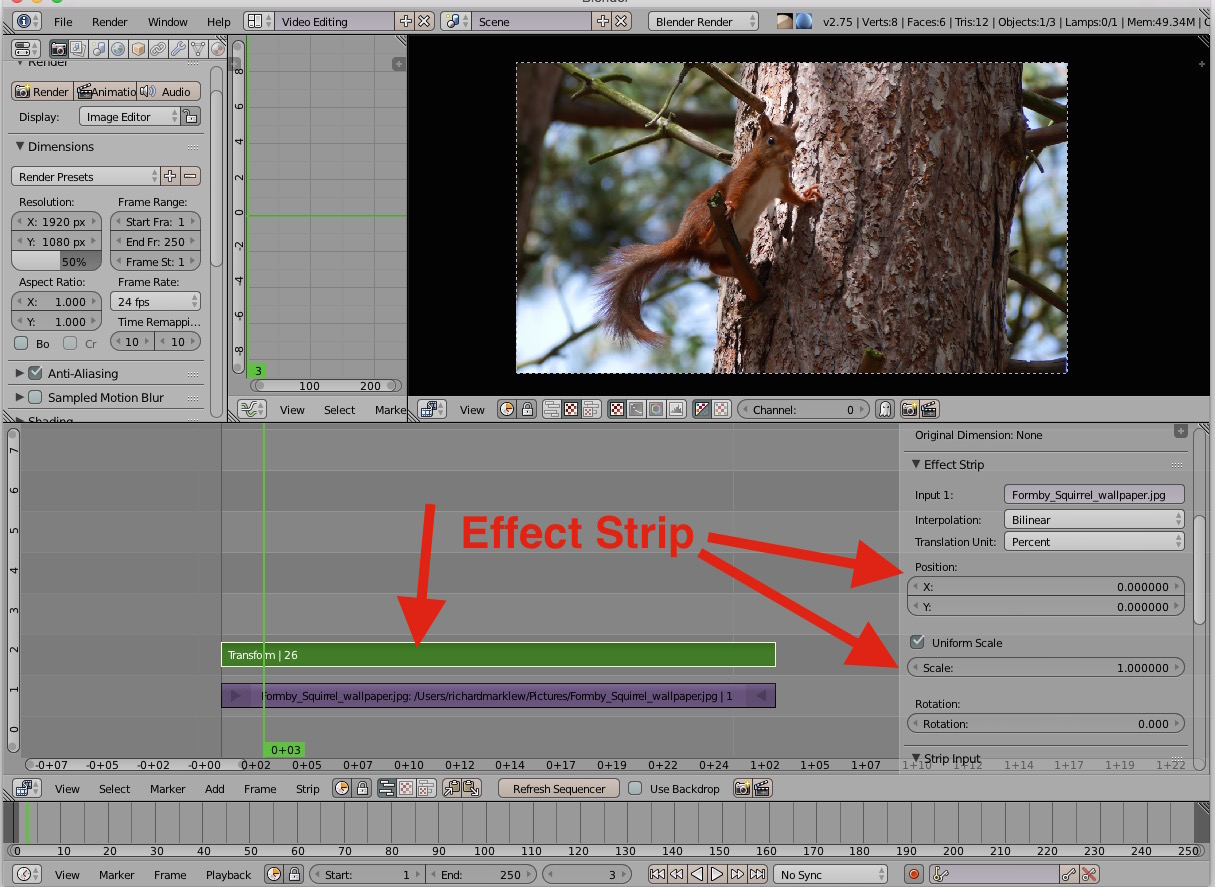
Task: Open the frame rate 24 fps dropdown
Action: pos(155,301)
